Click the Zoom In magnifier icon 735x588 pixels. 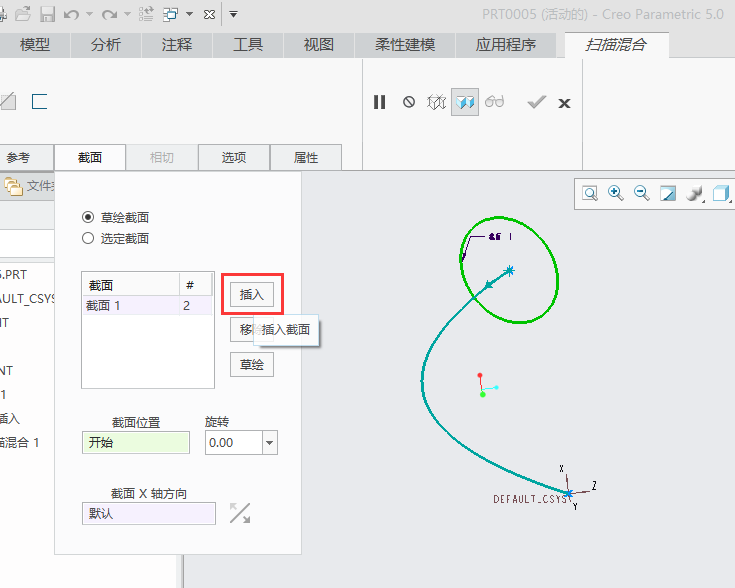click(x=615, y=193)
